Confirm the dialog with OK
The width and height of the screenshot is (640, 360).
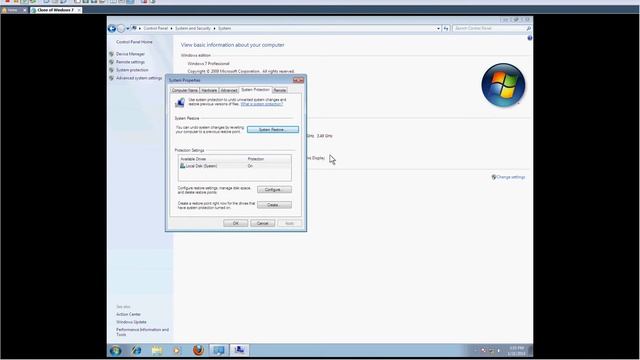tap(236, 223)
